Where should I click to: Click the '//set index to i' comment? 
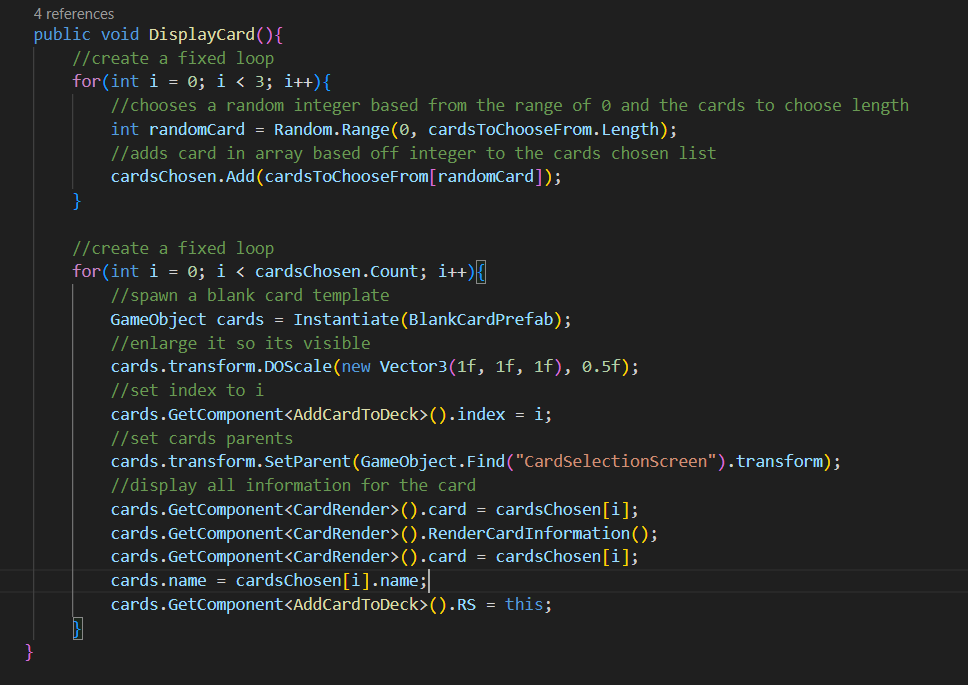tap(187, 391)
